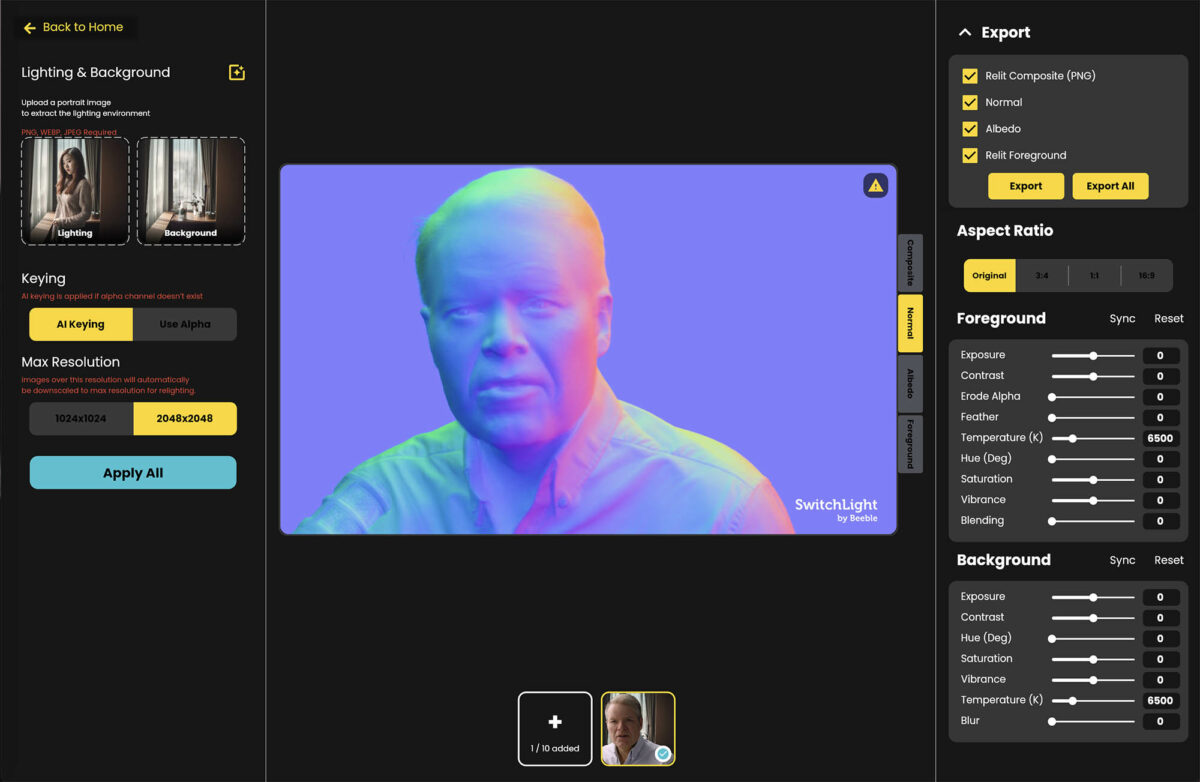Select the 16:9 aspect ratio
Image resolution: width=1200 pixels, height=782 pixels.
pyautogui.click(x=1145, y=276)
